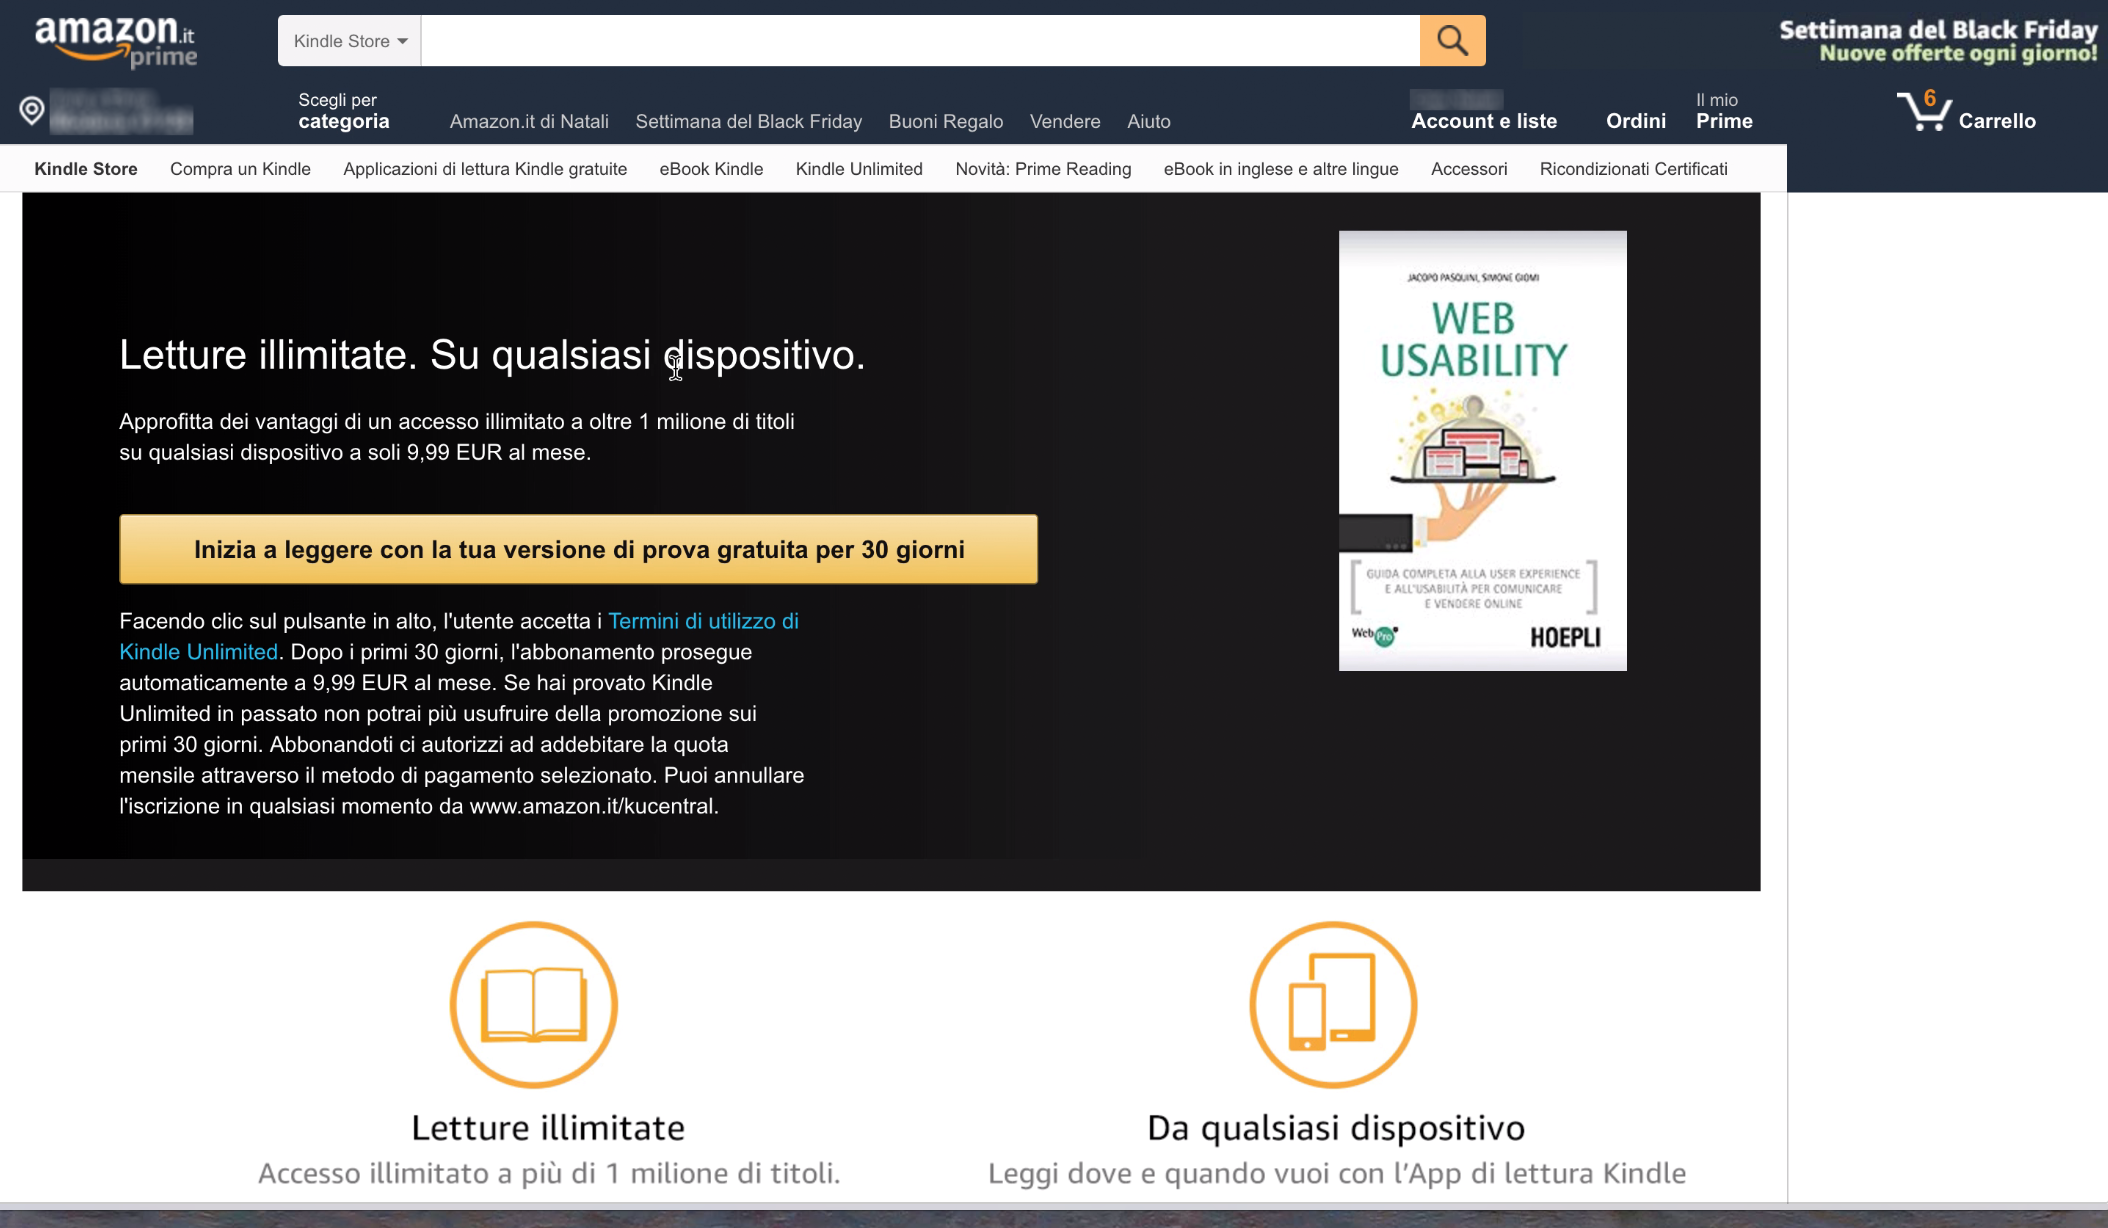Expand the Kindle Store search category dropdown

point(350,41)
